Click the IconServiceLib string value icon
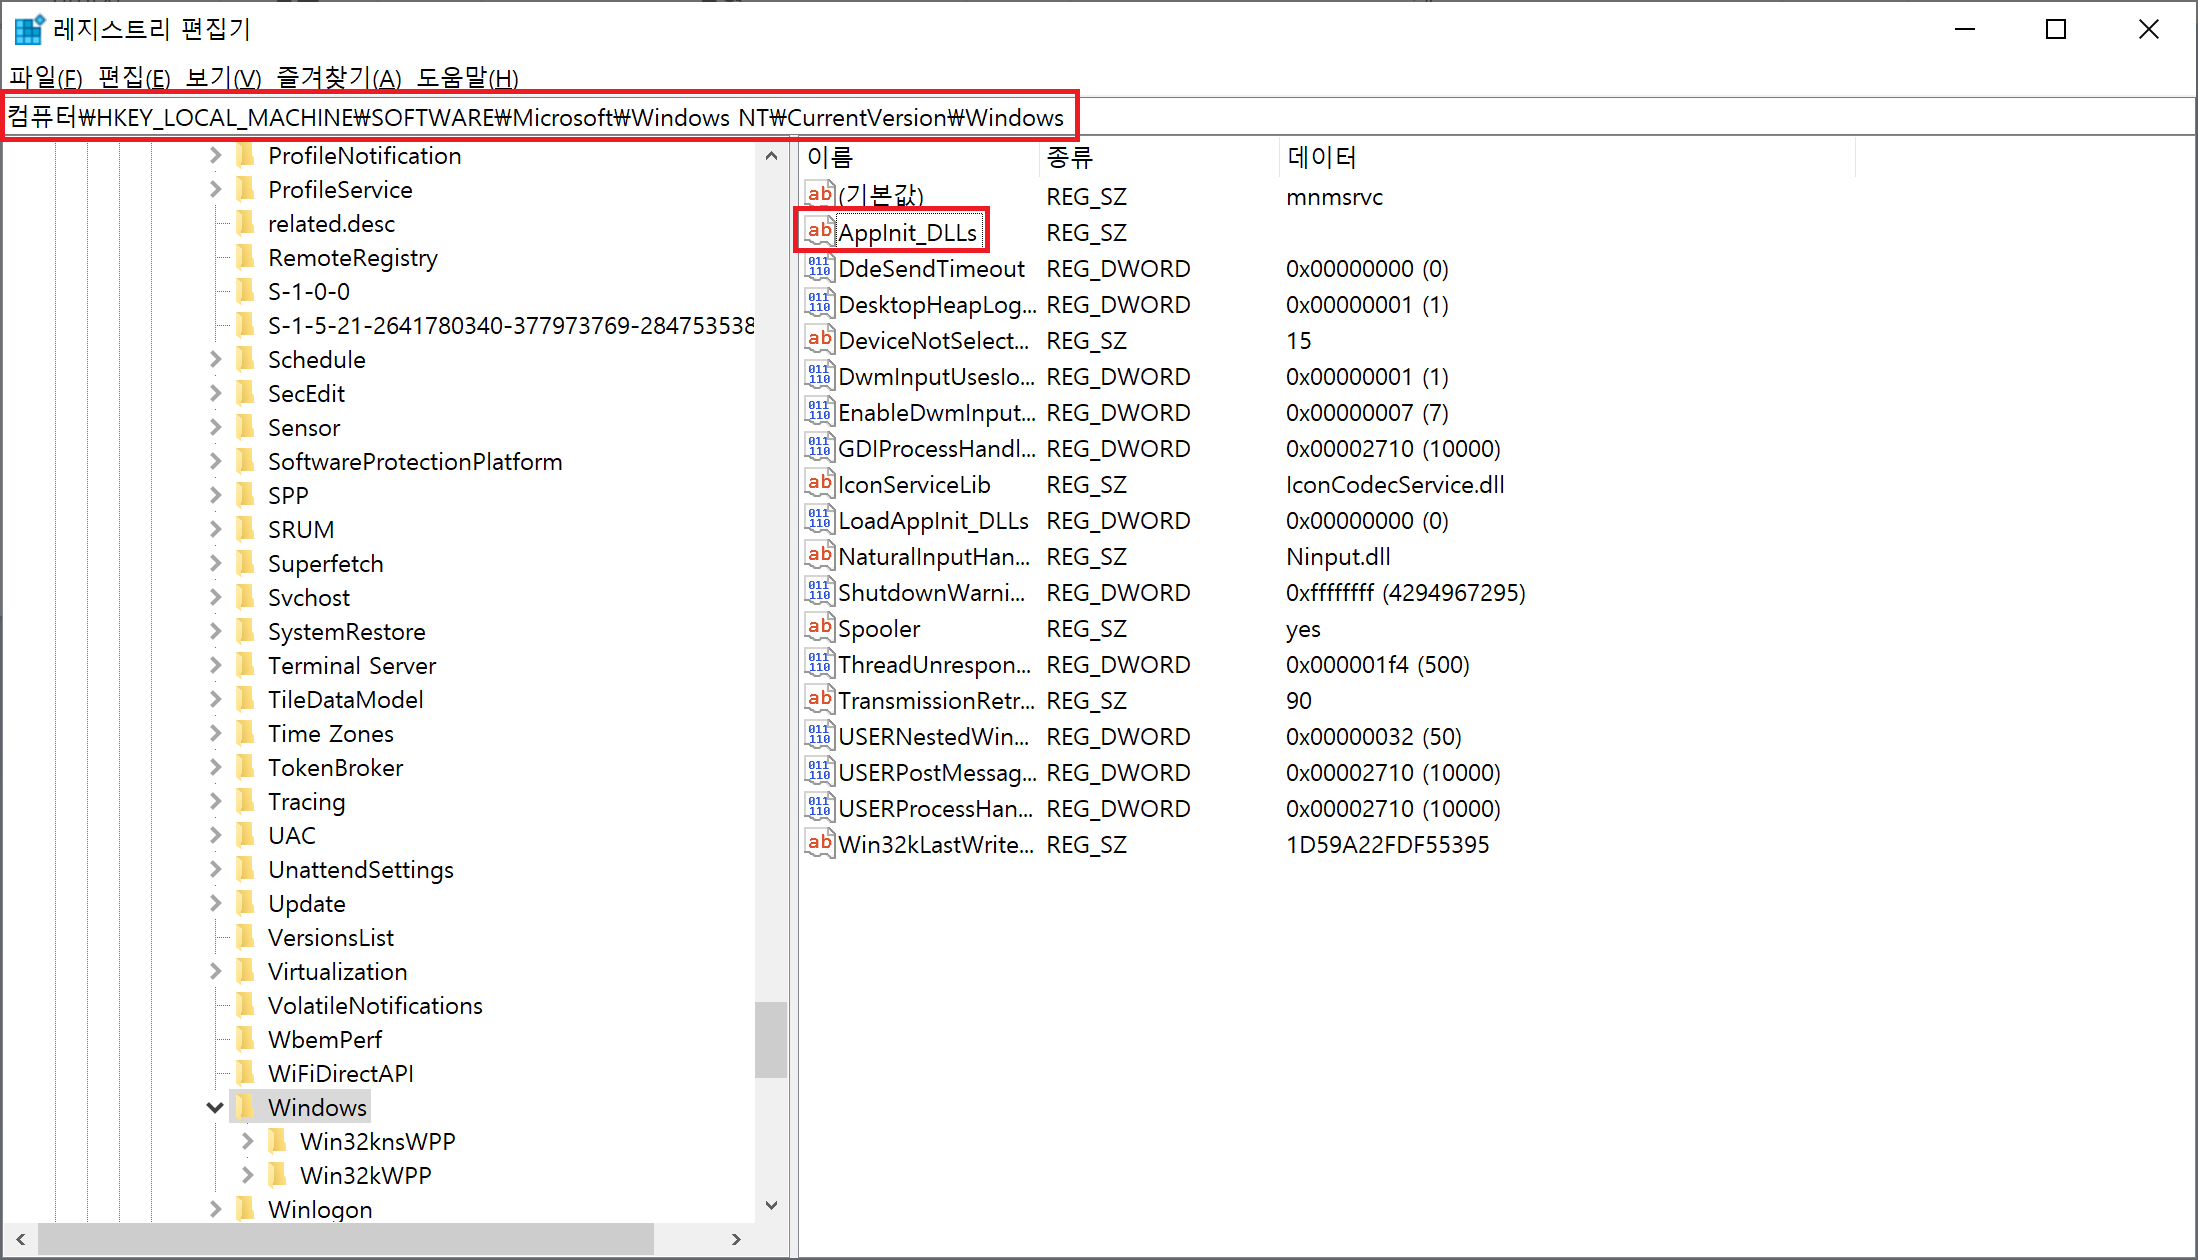Screen dimensions: 2198x1260 tap(819, 484)
